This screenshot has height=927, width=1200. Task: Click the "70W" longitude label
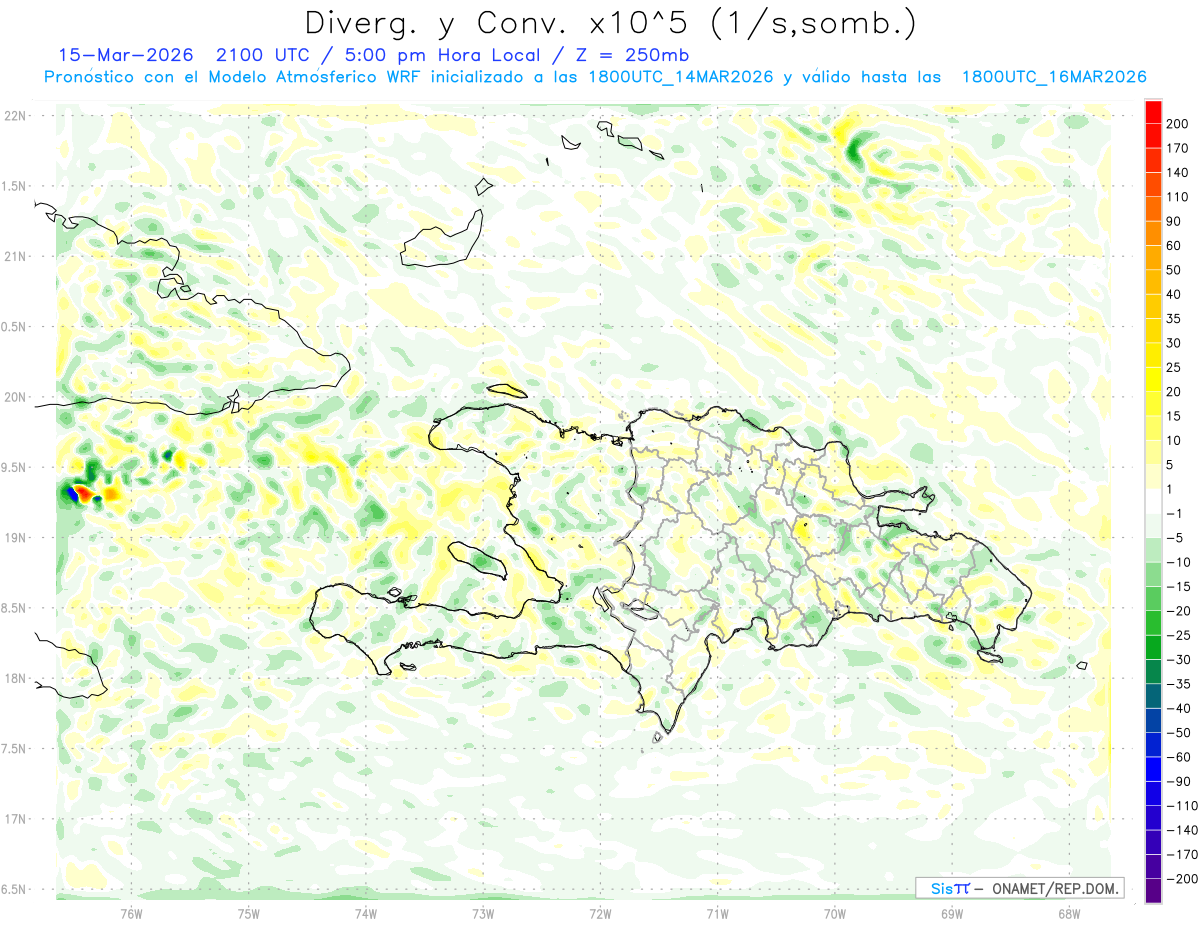834,914
